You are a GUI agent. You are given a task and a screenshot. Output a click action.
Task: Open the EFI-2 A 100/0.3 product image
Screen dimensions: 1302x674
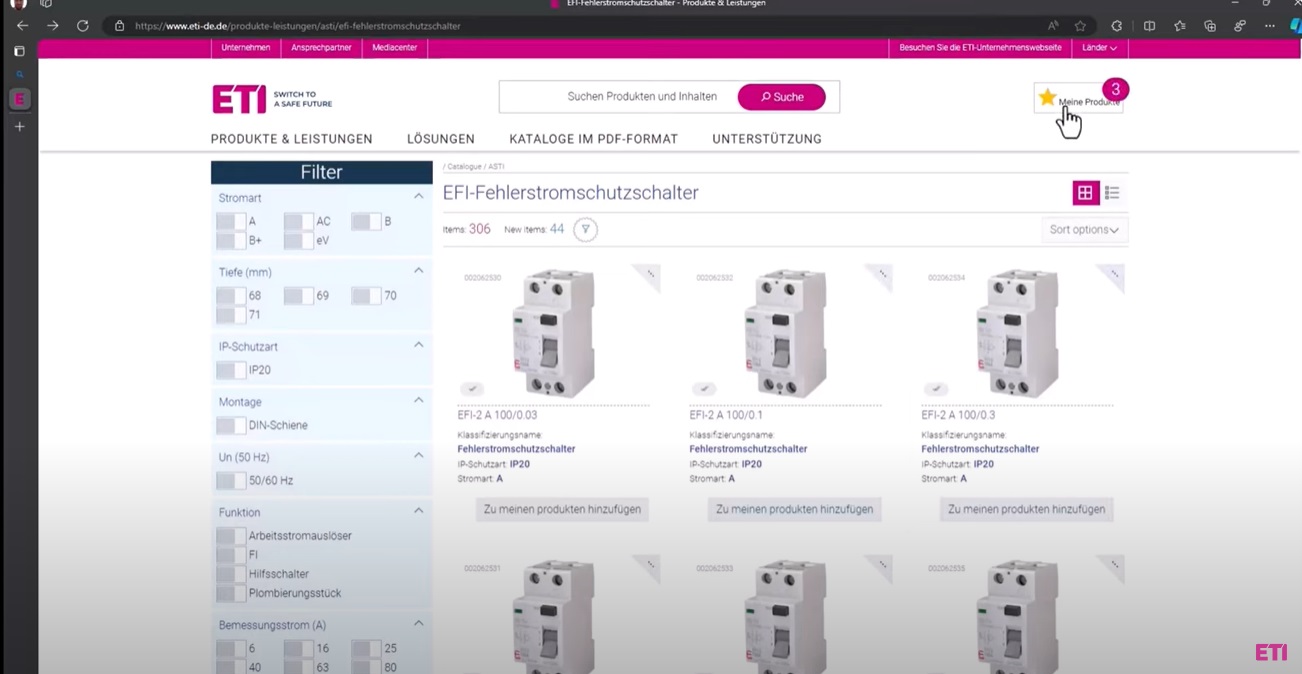[x=1016, y=333]
